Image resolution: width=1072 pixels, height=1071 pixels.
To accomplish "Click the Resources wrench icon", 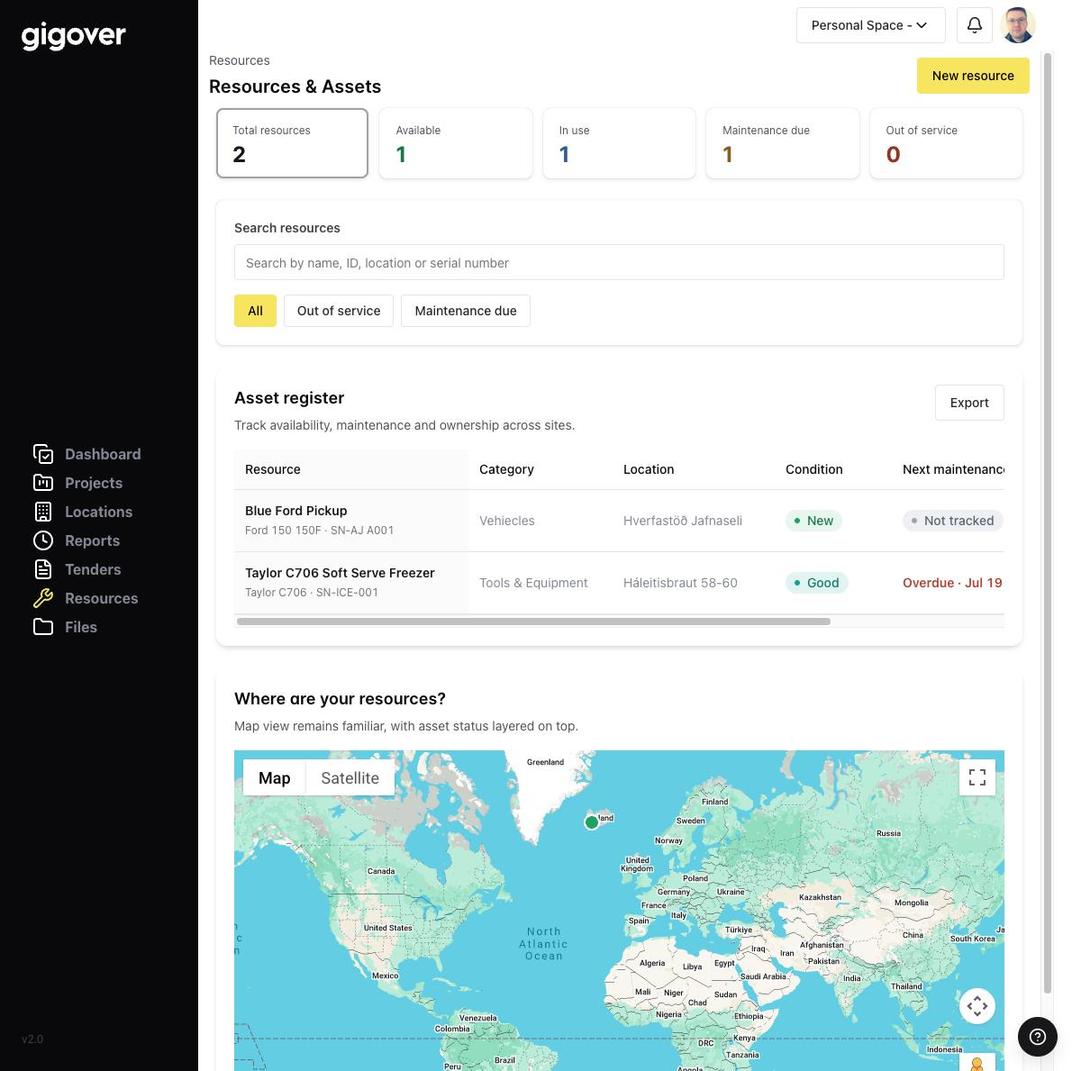I will point(43,598).
